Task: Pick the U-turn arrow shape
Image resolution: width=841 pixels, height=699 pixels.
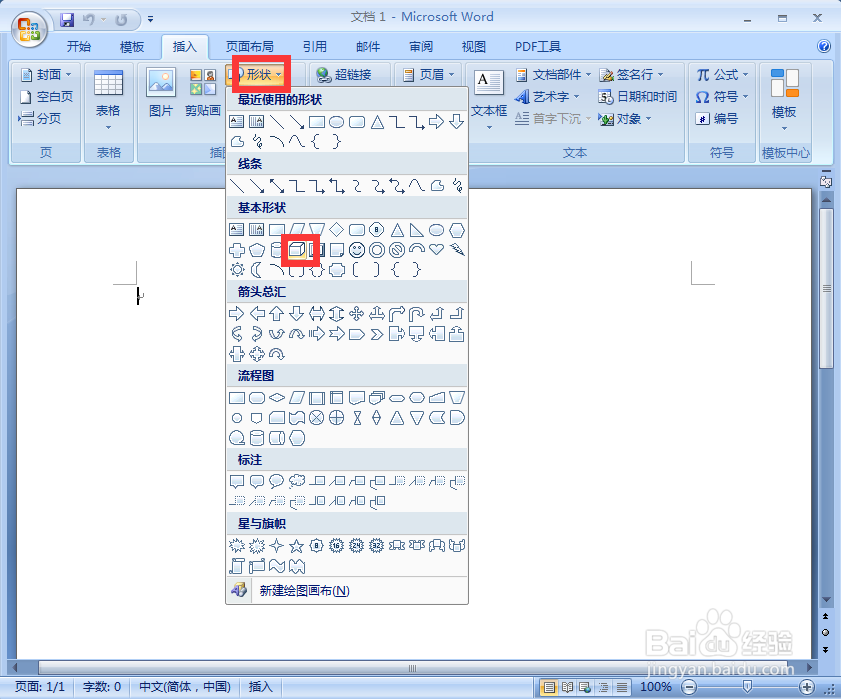Action: (x=417, y=313)
